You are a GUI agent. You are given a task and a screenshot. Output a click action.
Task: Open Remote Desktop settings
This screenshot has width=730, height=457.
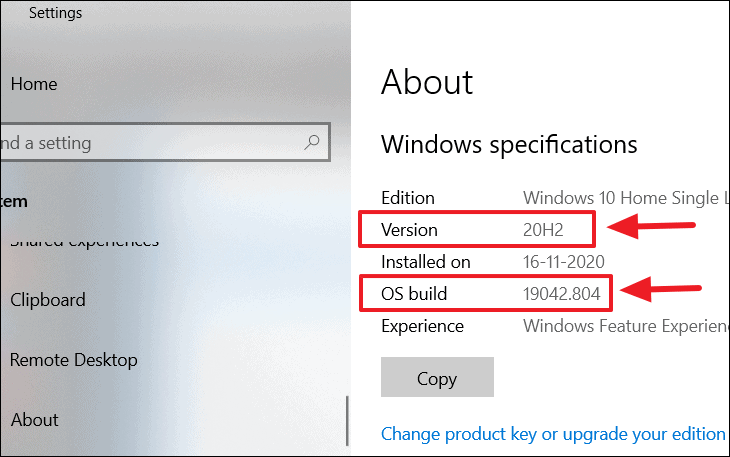[x=74, y=360]
